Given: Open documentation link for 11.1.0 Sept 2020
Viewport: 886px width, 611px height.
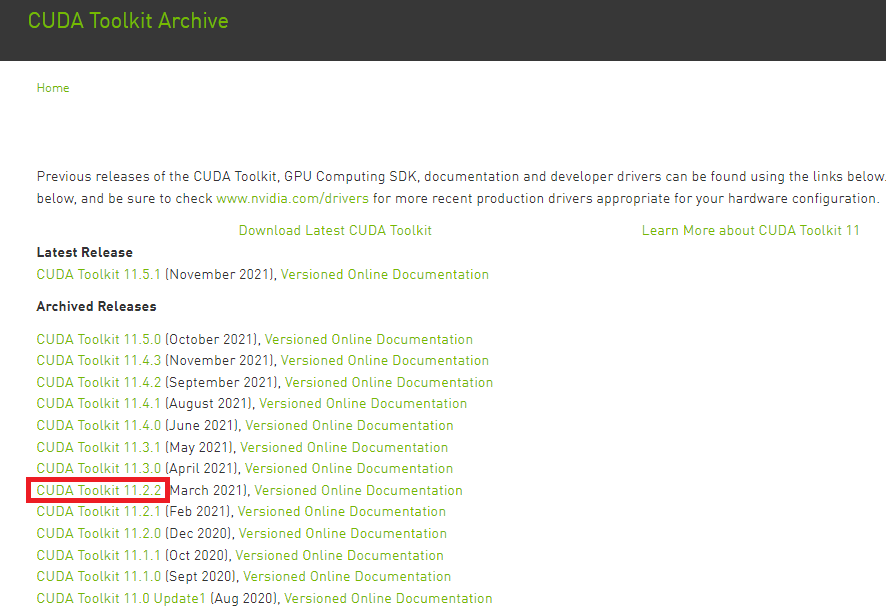Looking at the screenshot, I should tap(347, 577).
